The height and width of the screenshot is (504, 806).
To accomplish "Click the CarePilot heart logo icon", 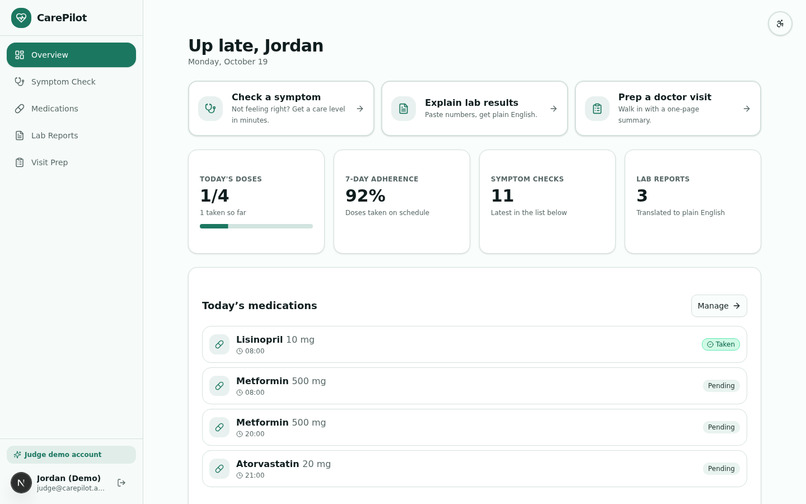I will (x=21, y=18).
